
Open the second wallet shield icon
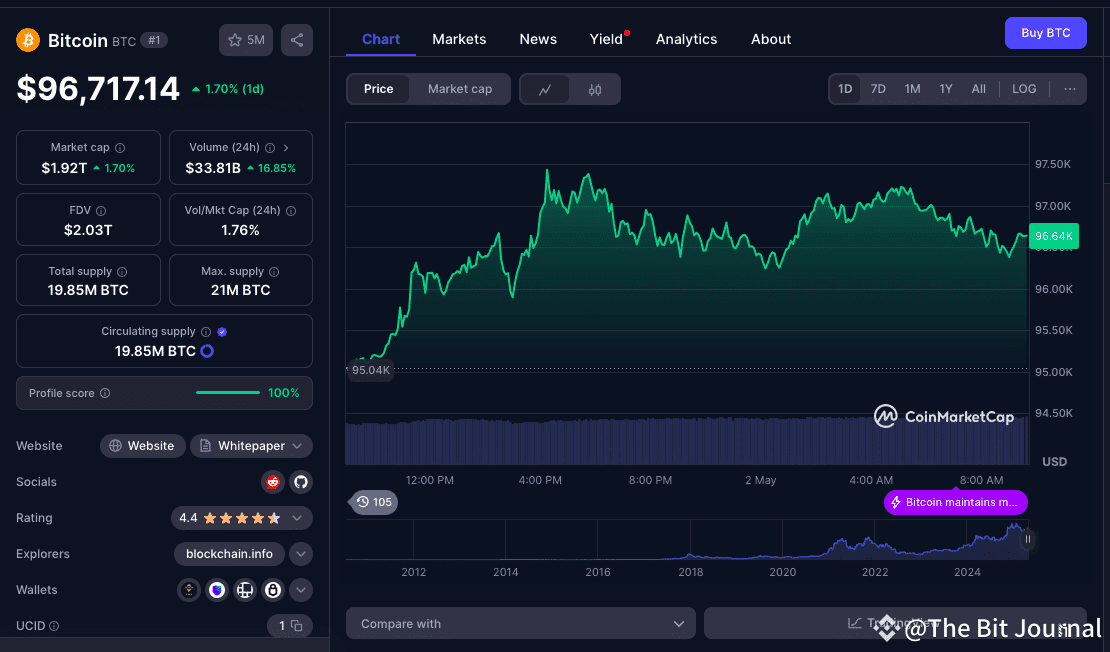(217, 590)
